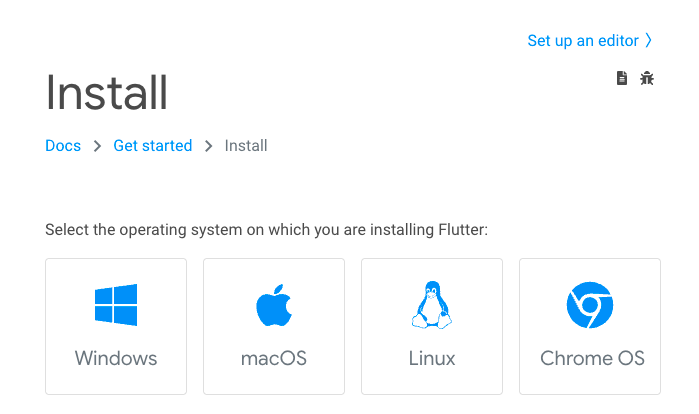
Task: Go to the Get started breadcrumb link
Action: click(152, 146)
